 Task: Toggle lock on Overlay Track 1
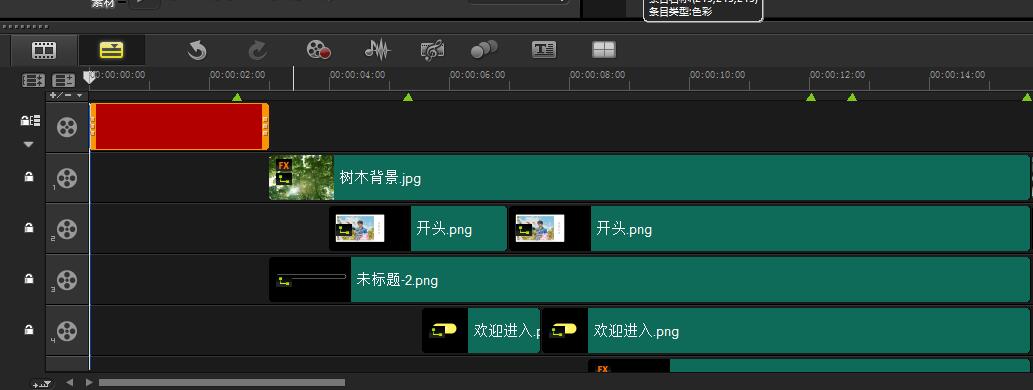coord(29,177)
